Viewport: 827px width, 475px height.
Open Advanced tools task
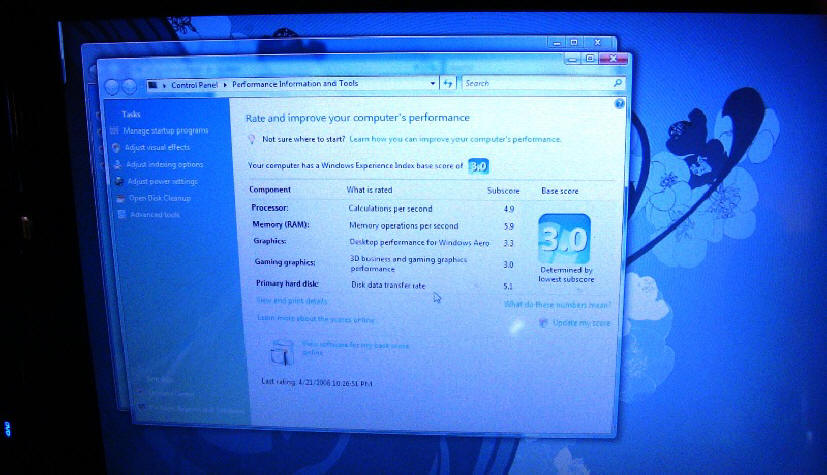(155, 215)
